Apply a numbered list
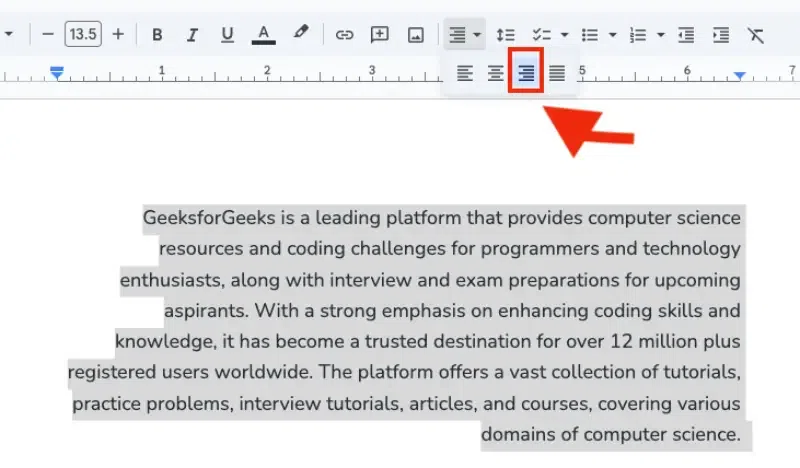800x468 pixels. click(638, 35)
